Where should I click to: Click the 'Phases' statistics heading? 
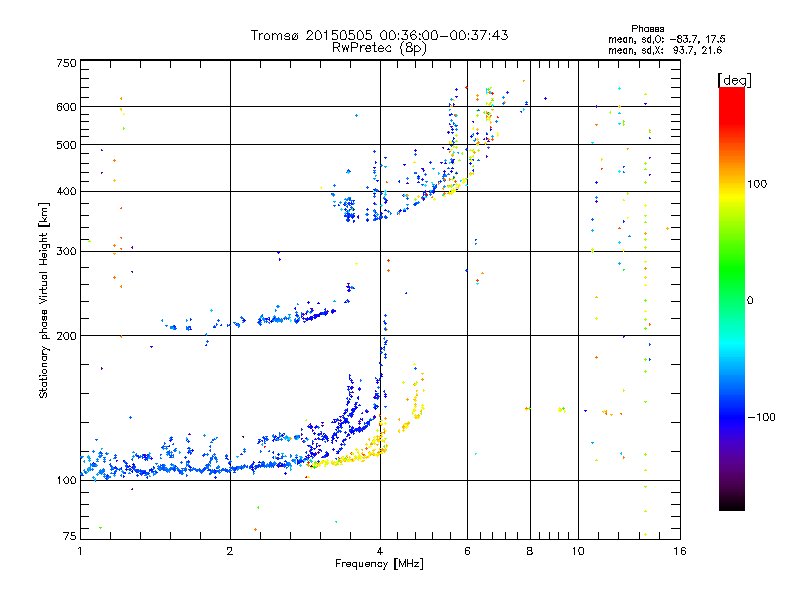tap(647, 29)
